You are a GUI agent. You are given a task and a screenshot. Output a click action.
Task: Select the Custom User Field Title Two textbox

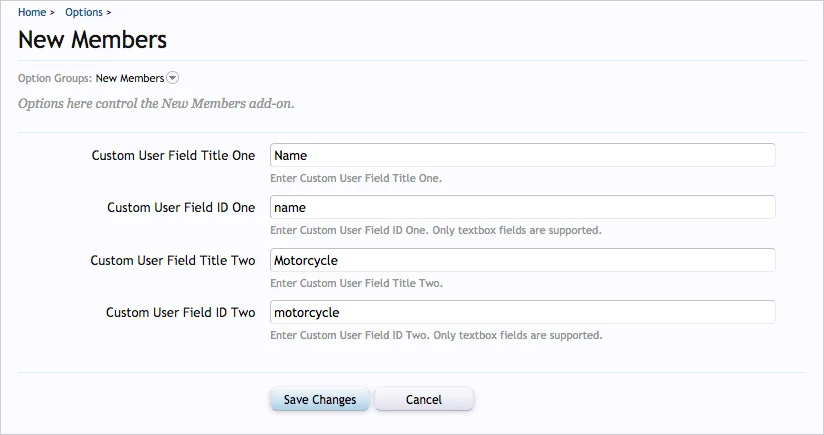click(522, 260)
